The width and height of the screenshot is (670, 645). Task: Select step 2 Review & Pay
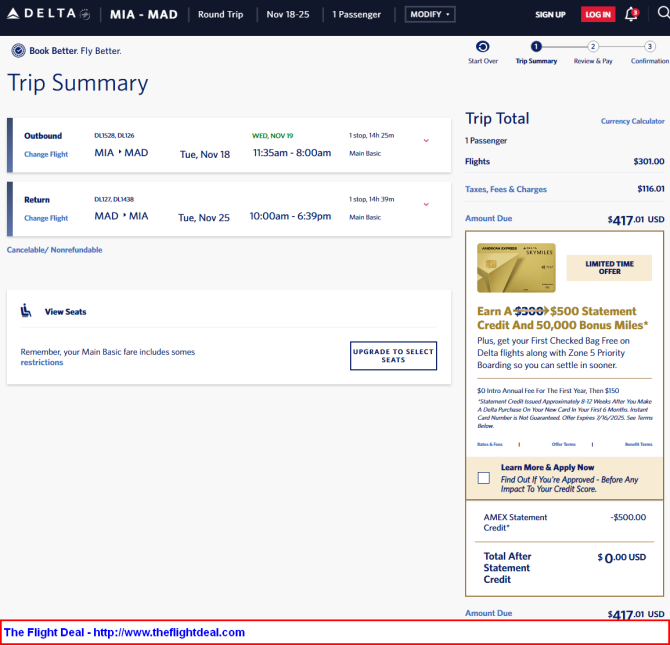pyautogui.click(x=593, y=52)
